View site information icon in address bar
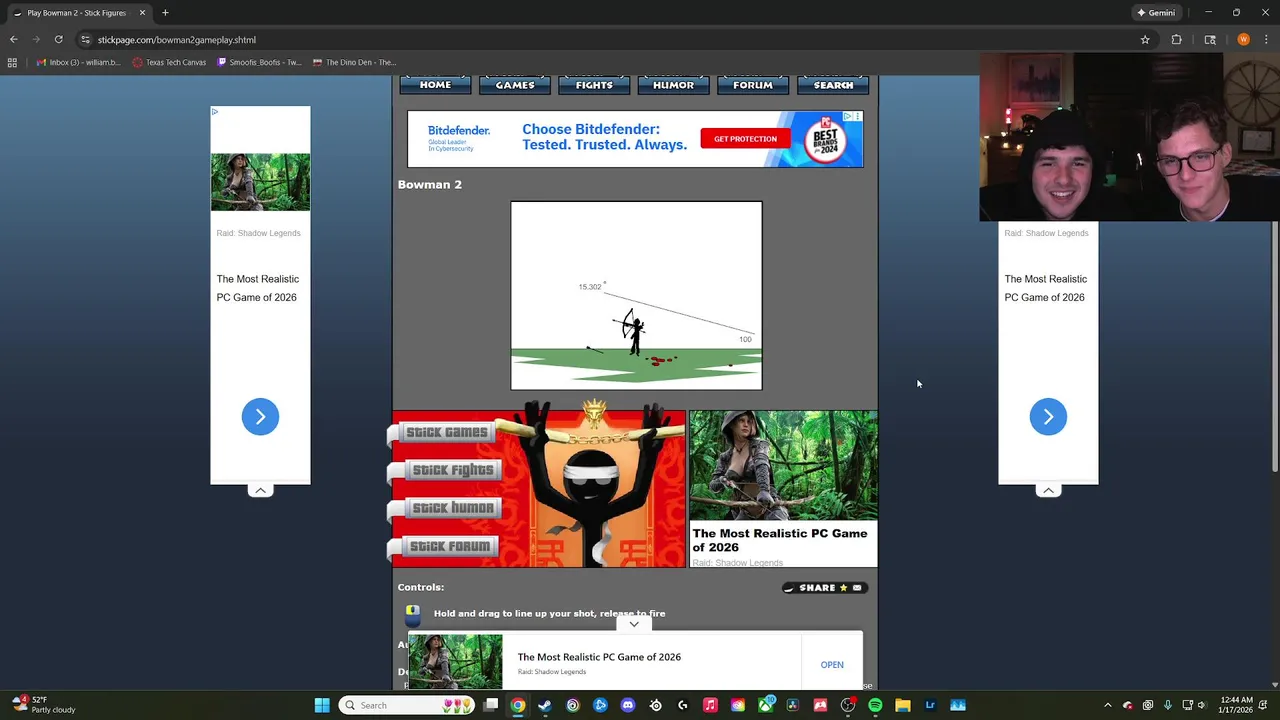Screen dimensions: 1280x720 pos(86,40)
